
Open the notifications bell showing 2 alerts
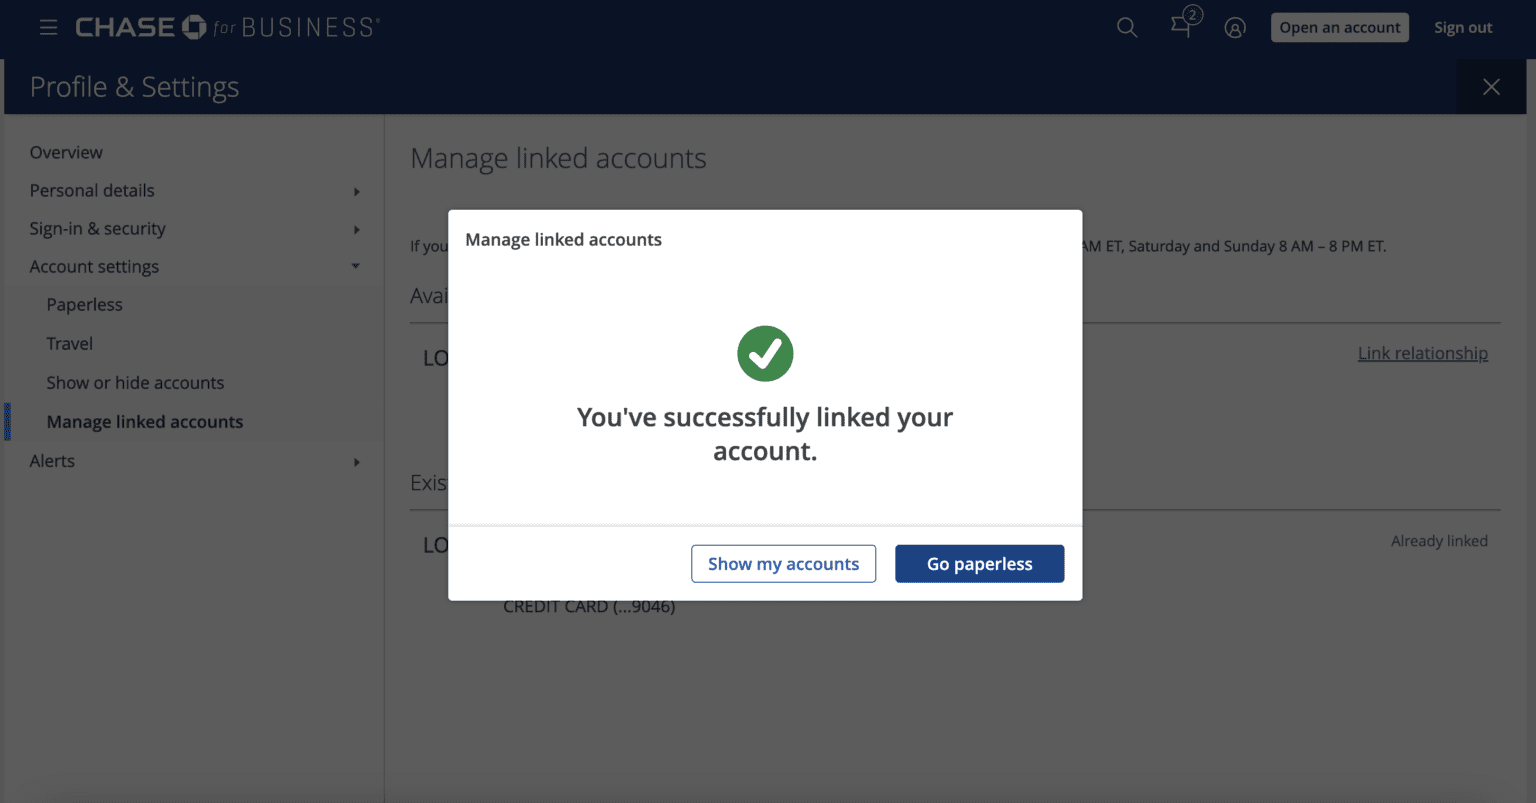1181,27
